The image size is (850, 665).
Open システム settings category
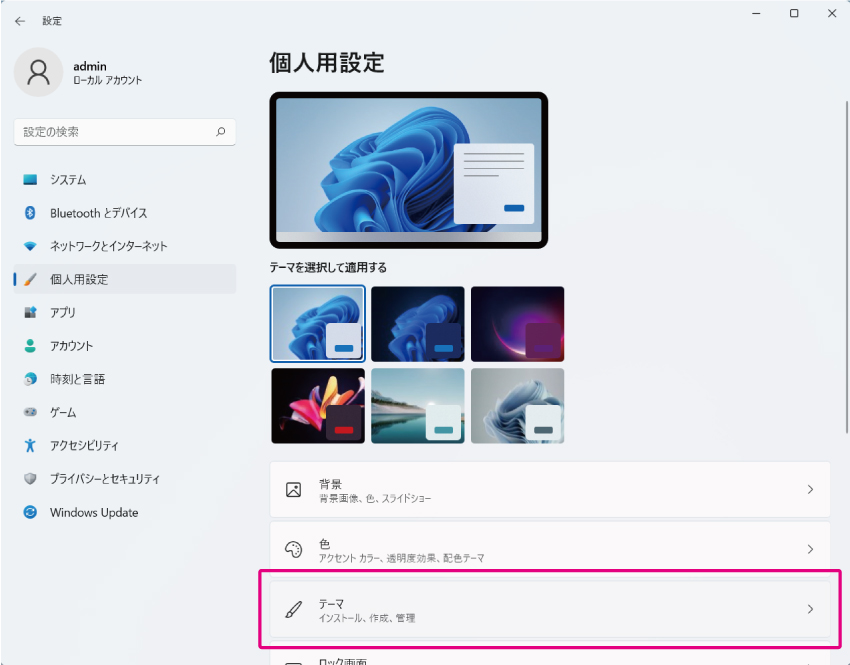pos(125,179)
